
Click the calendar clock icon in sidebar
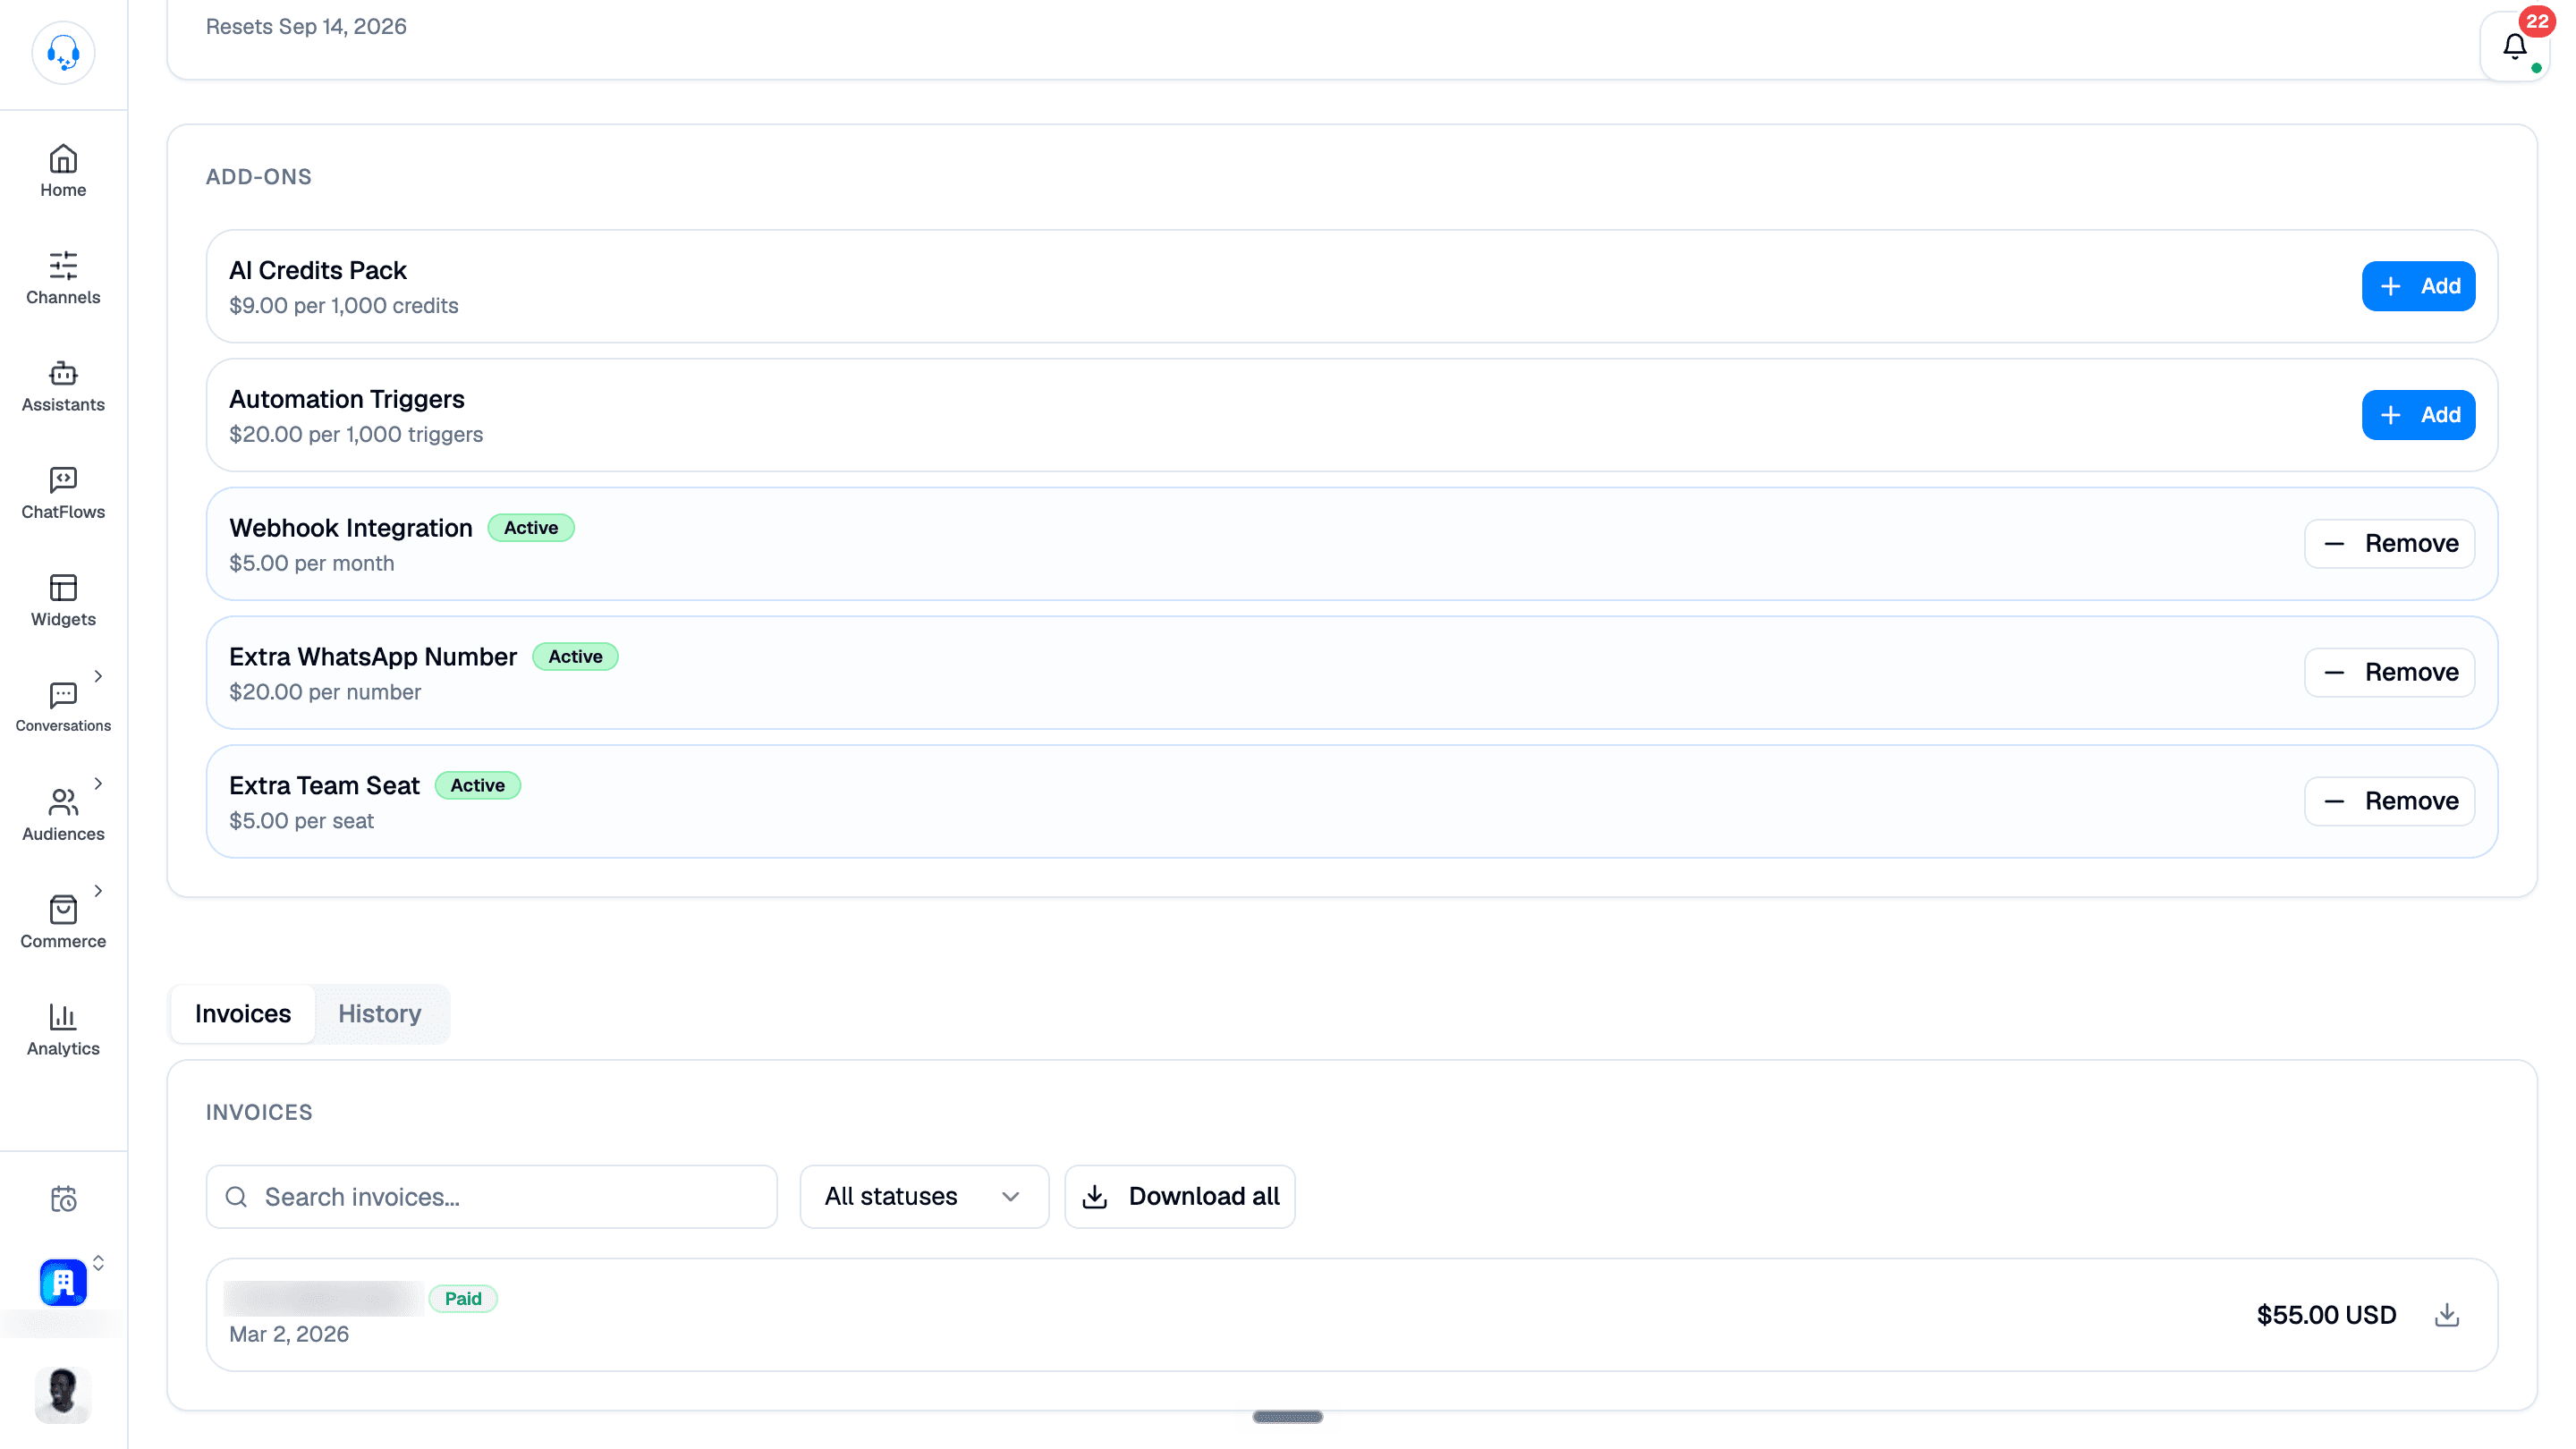point(63,1198)
